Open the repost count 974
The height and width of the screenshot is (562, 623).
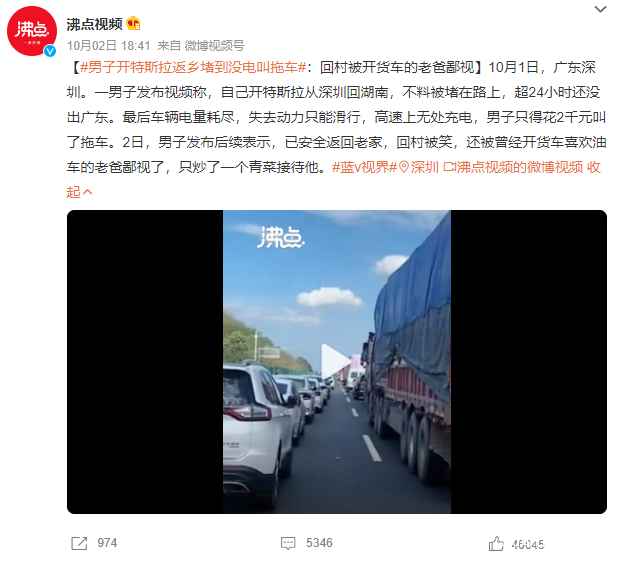click(107, 543)
